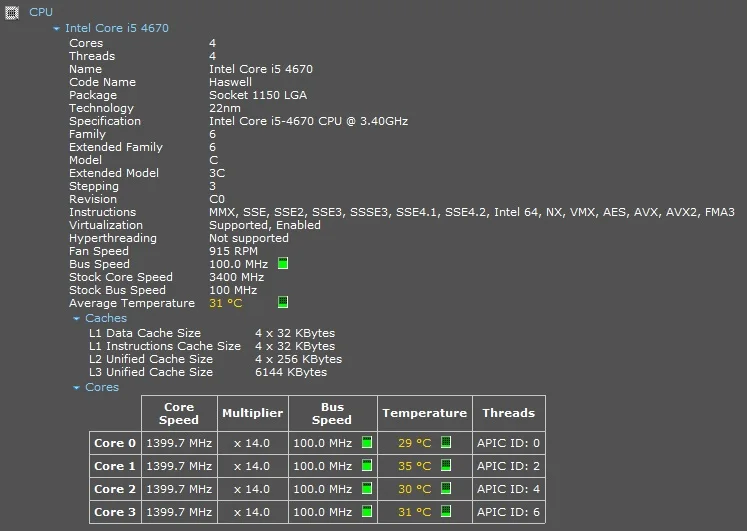Click the Intel Core i5 4670 heading link
Viewport: 747px width, 531px height.
(x=117, y=28)
